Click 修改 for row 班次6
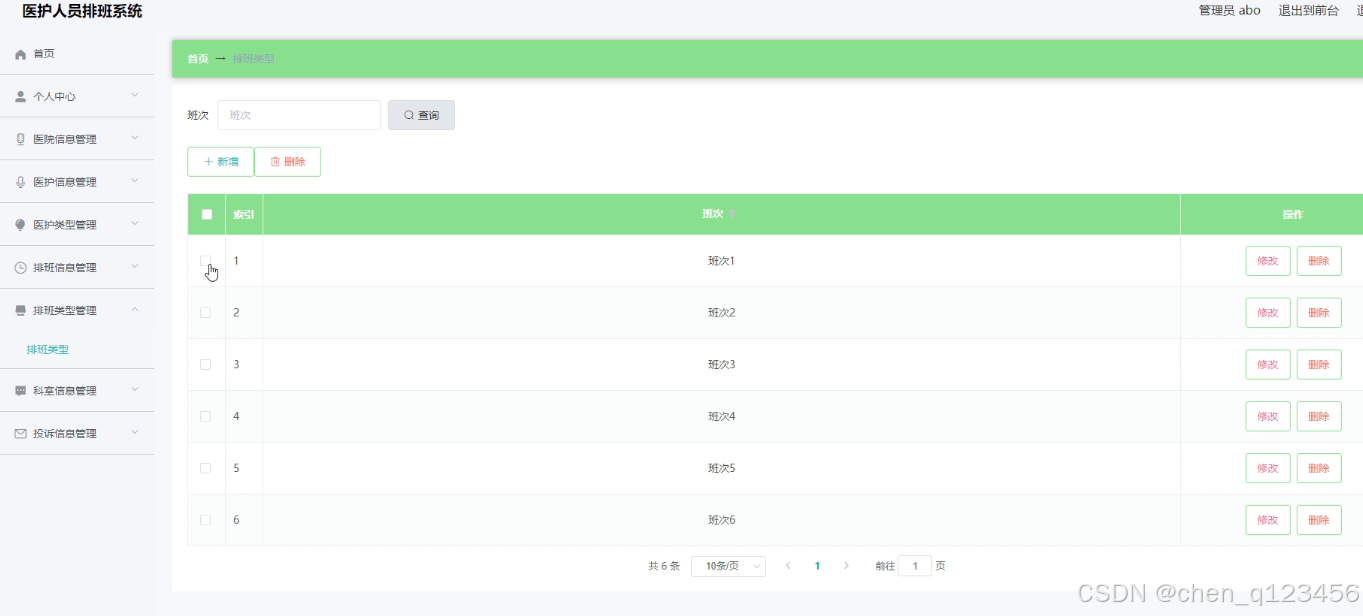Viewport: 1363px width, 616px height. 1268,520
